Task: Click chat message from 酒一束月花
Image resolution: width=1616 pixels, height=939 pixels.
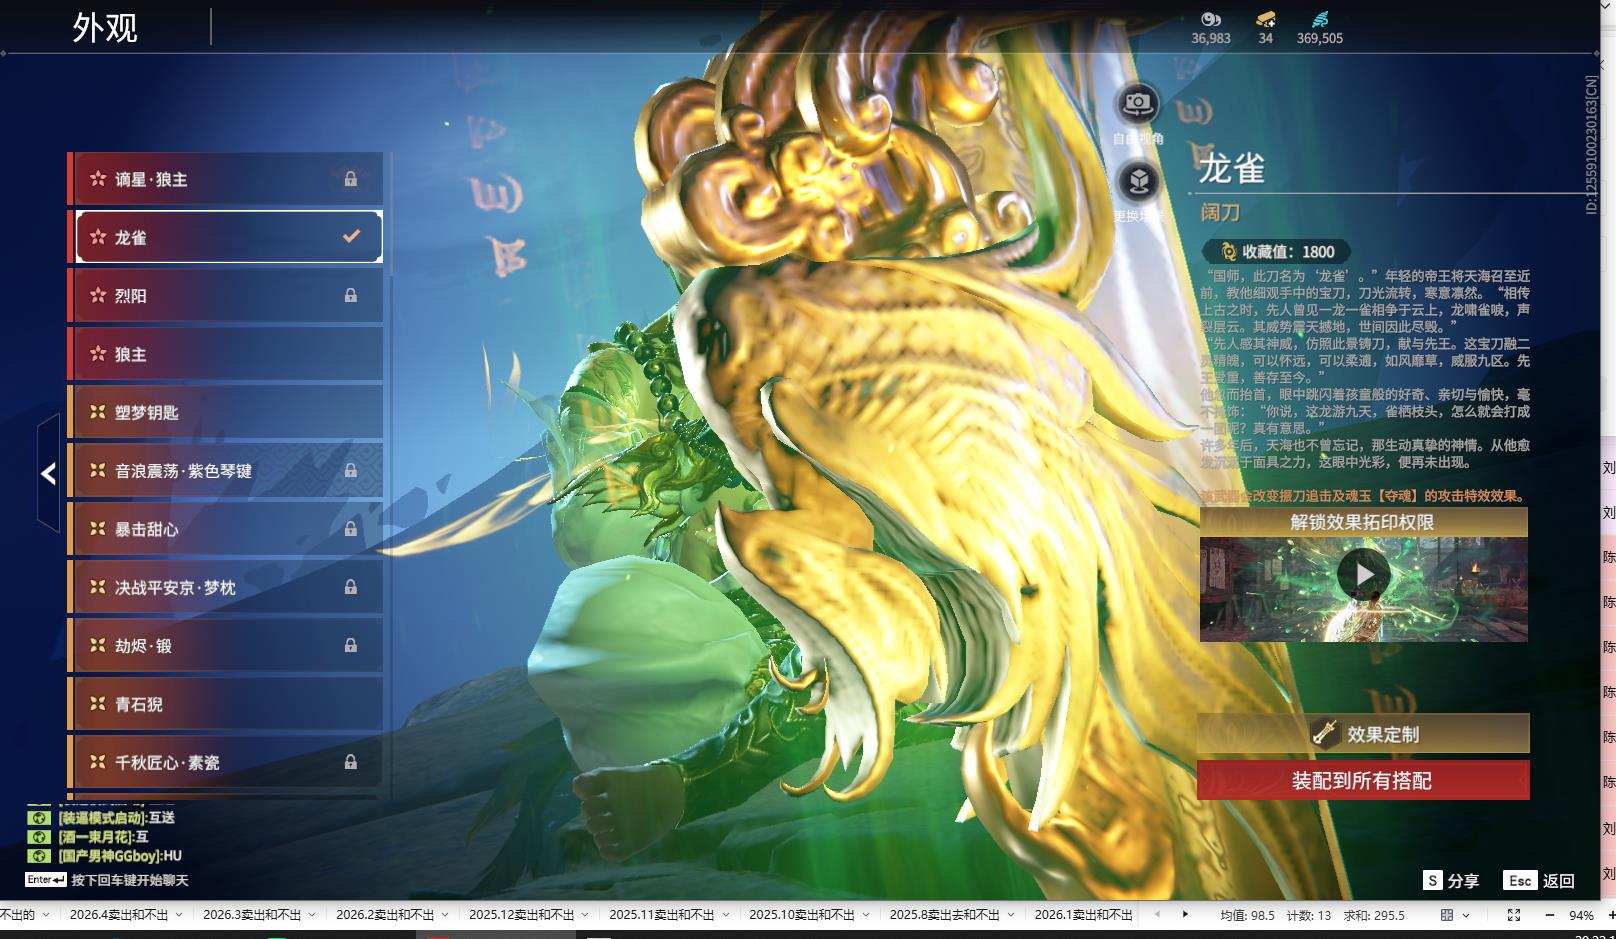Action: pyautogui.click(x=90, y=837)
